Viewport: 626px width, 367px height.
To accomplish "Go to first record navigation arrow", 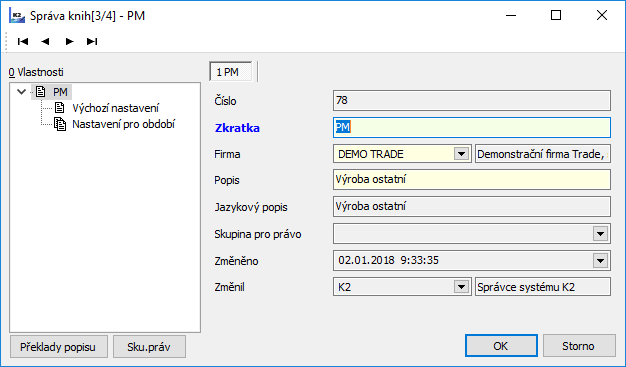I will point(23,41).
